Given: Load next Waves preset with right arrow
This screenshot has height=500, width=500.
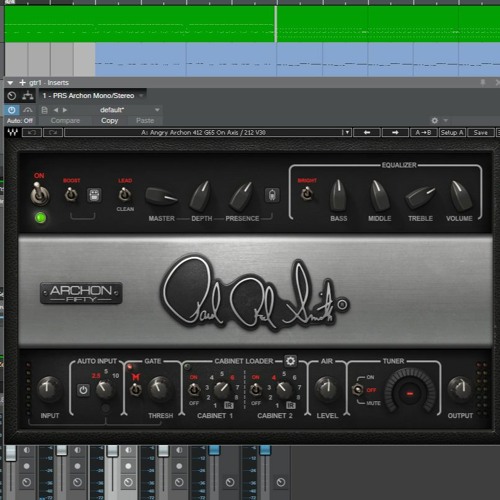Looking at the screenshot, I should coord(395,133).
